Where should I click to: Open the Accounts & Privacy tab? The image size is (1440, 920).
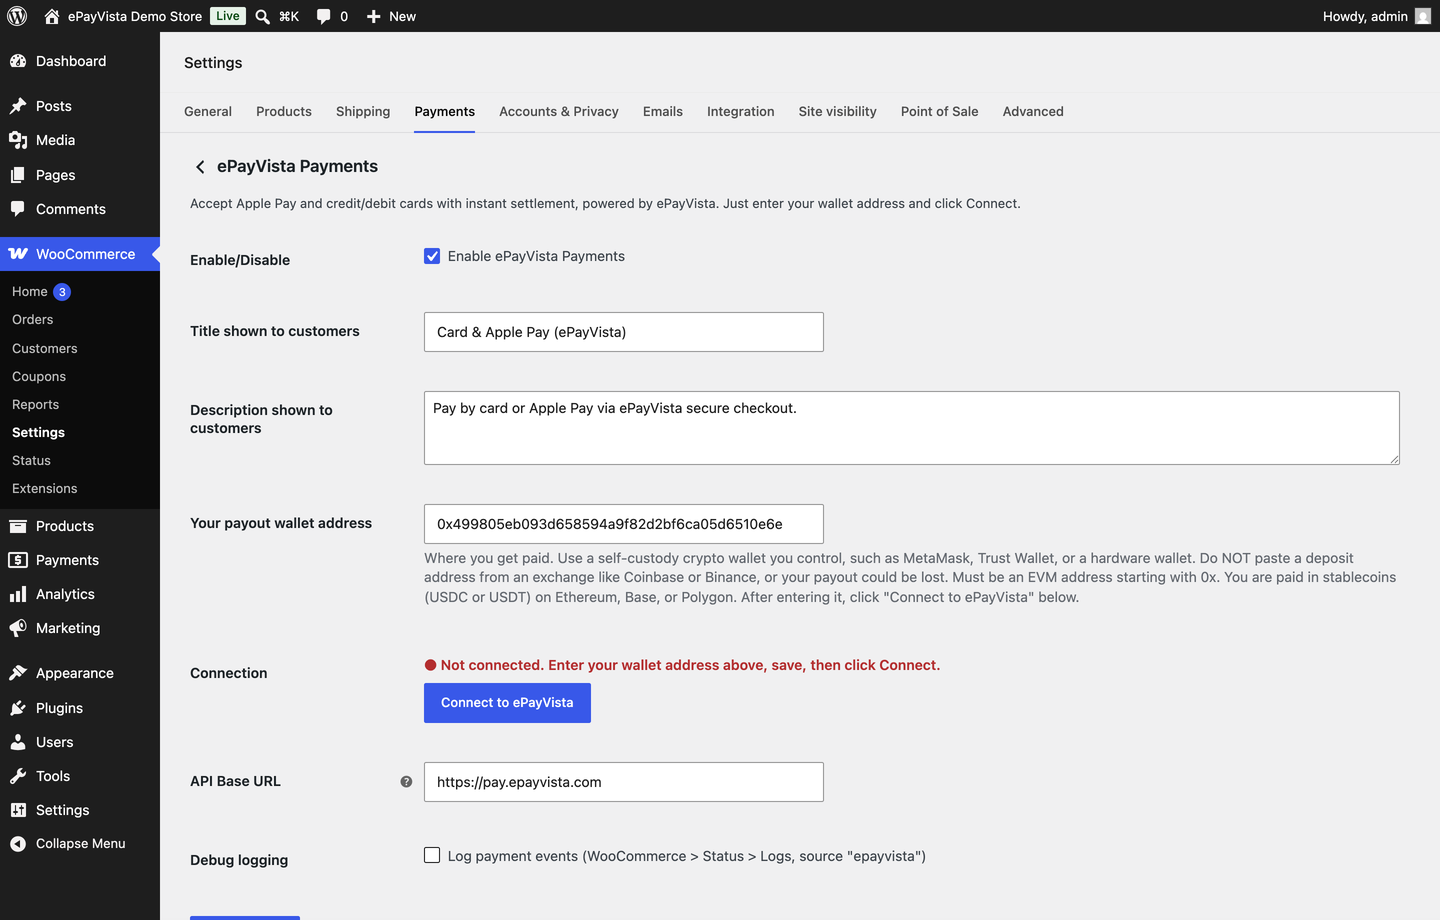(x=559, y=111)
